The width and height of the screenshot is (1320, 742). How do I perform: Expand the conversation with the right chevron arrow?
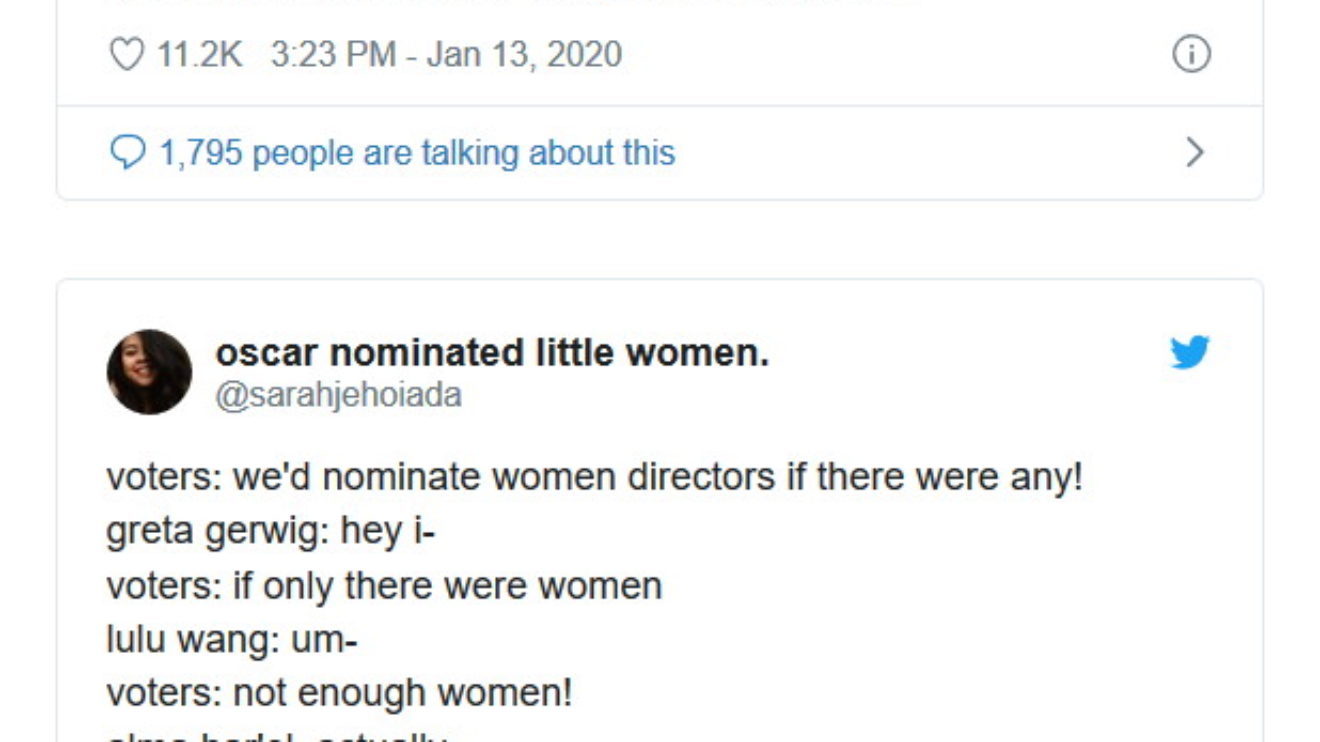pos(1194,153)
